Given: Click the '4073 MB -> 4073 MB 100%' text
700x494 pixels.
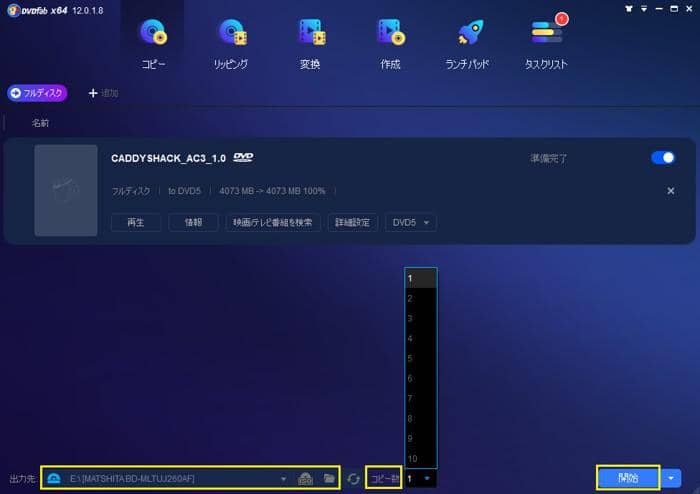Looking at the screenshot, I should 272,191.
